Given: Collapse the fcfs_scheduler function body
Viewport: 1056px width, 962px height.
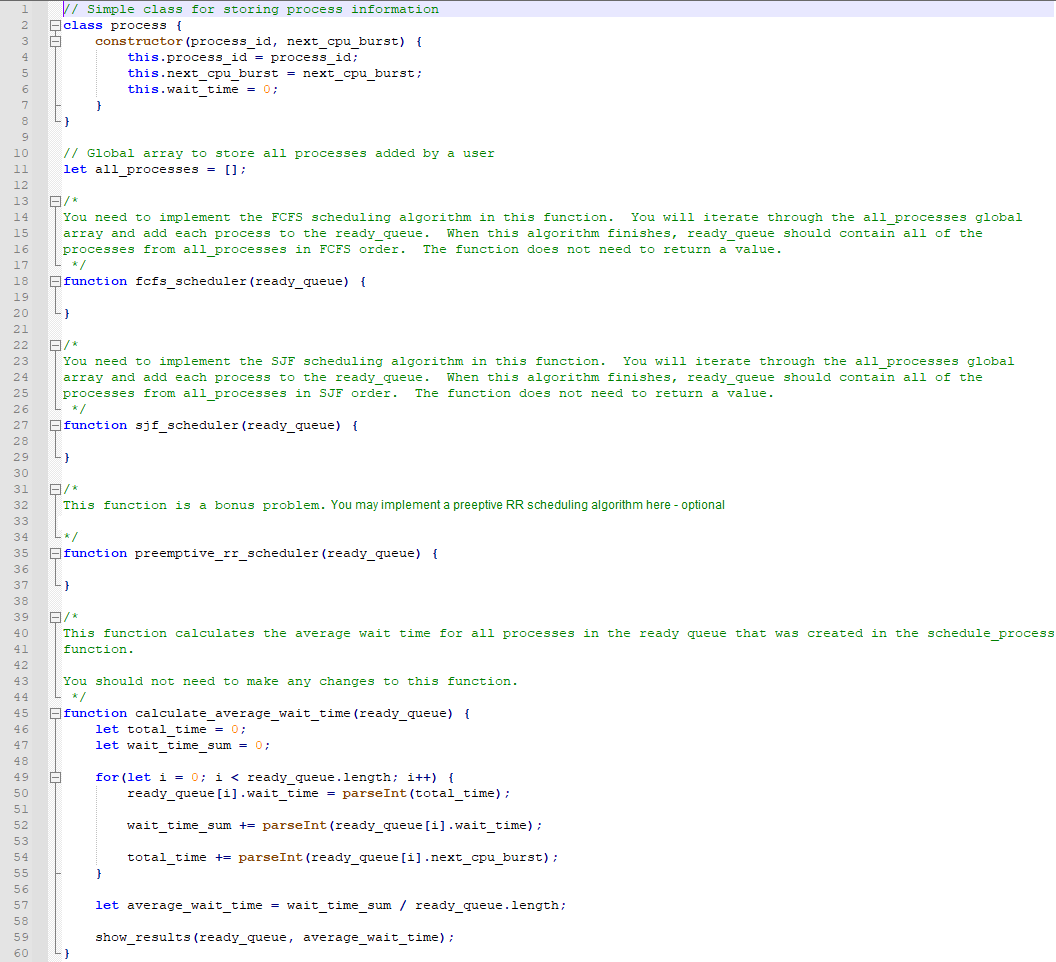Looking at the screenshot, I should pos(54,281).
